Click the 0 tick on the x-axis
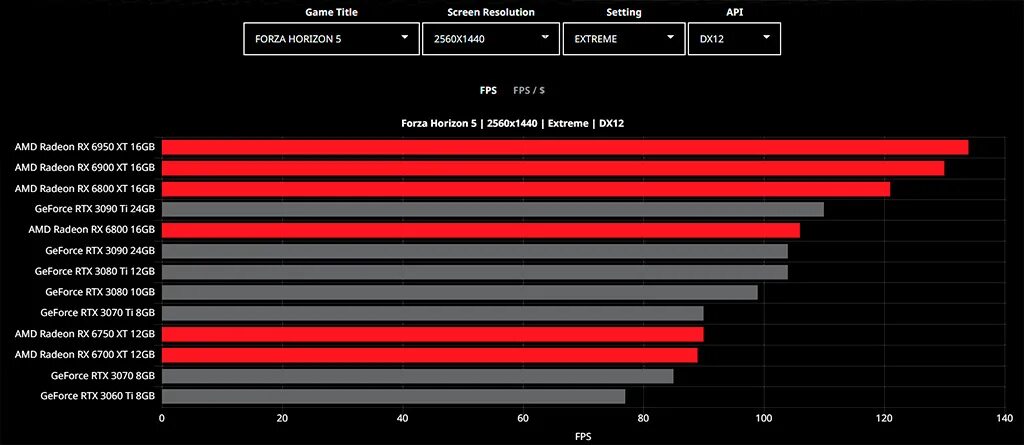Image resolution: width=1024 pixels, height=445 pixels. point(162,418)
